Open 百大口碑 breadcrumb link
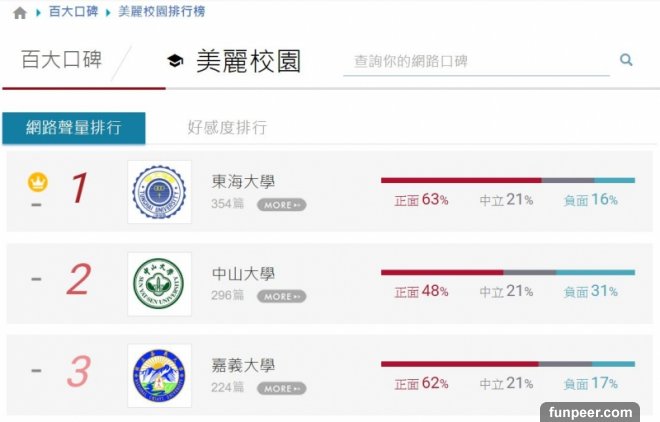 (x=73, y=13)
